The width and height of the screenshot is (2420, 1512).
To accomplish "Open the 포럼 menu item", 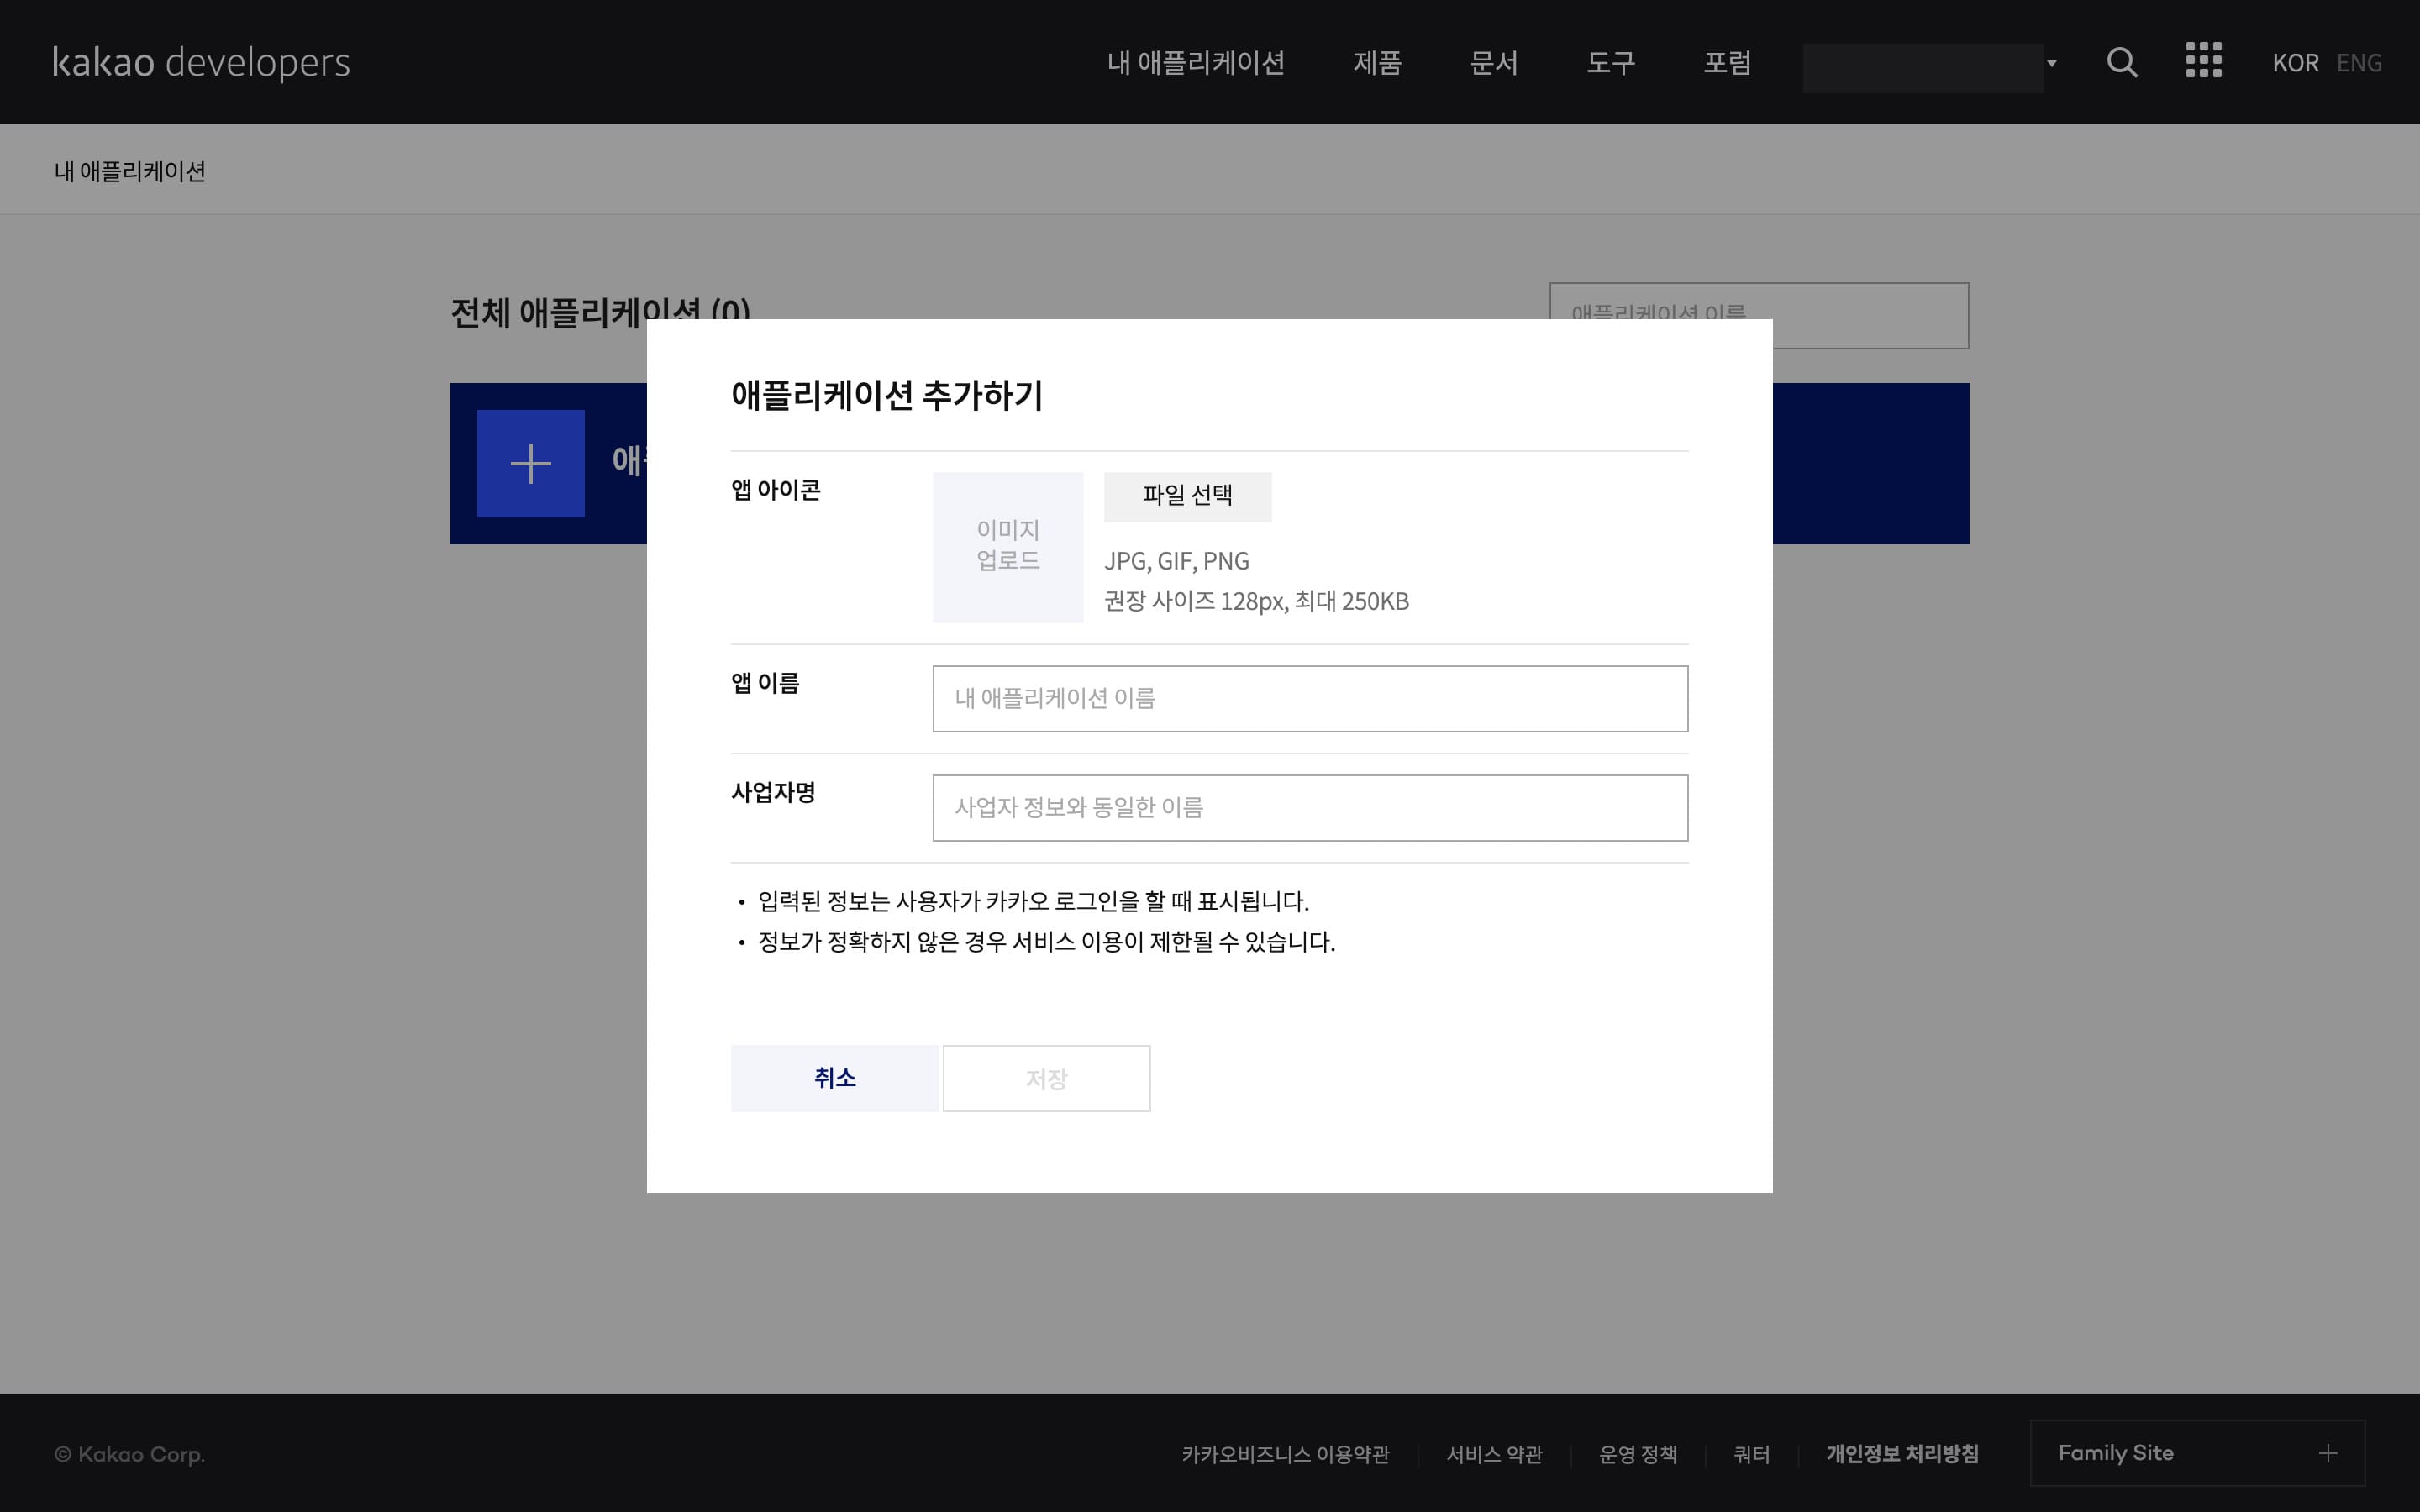I will click(x=1727, y=63).
